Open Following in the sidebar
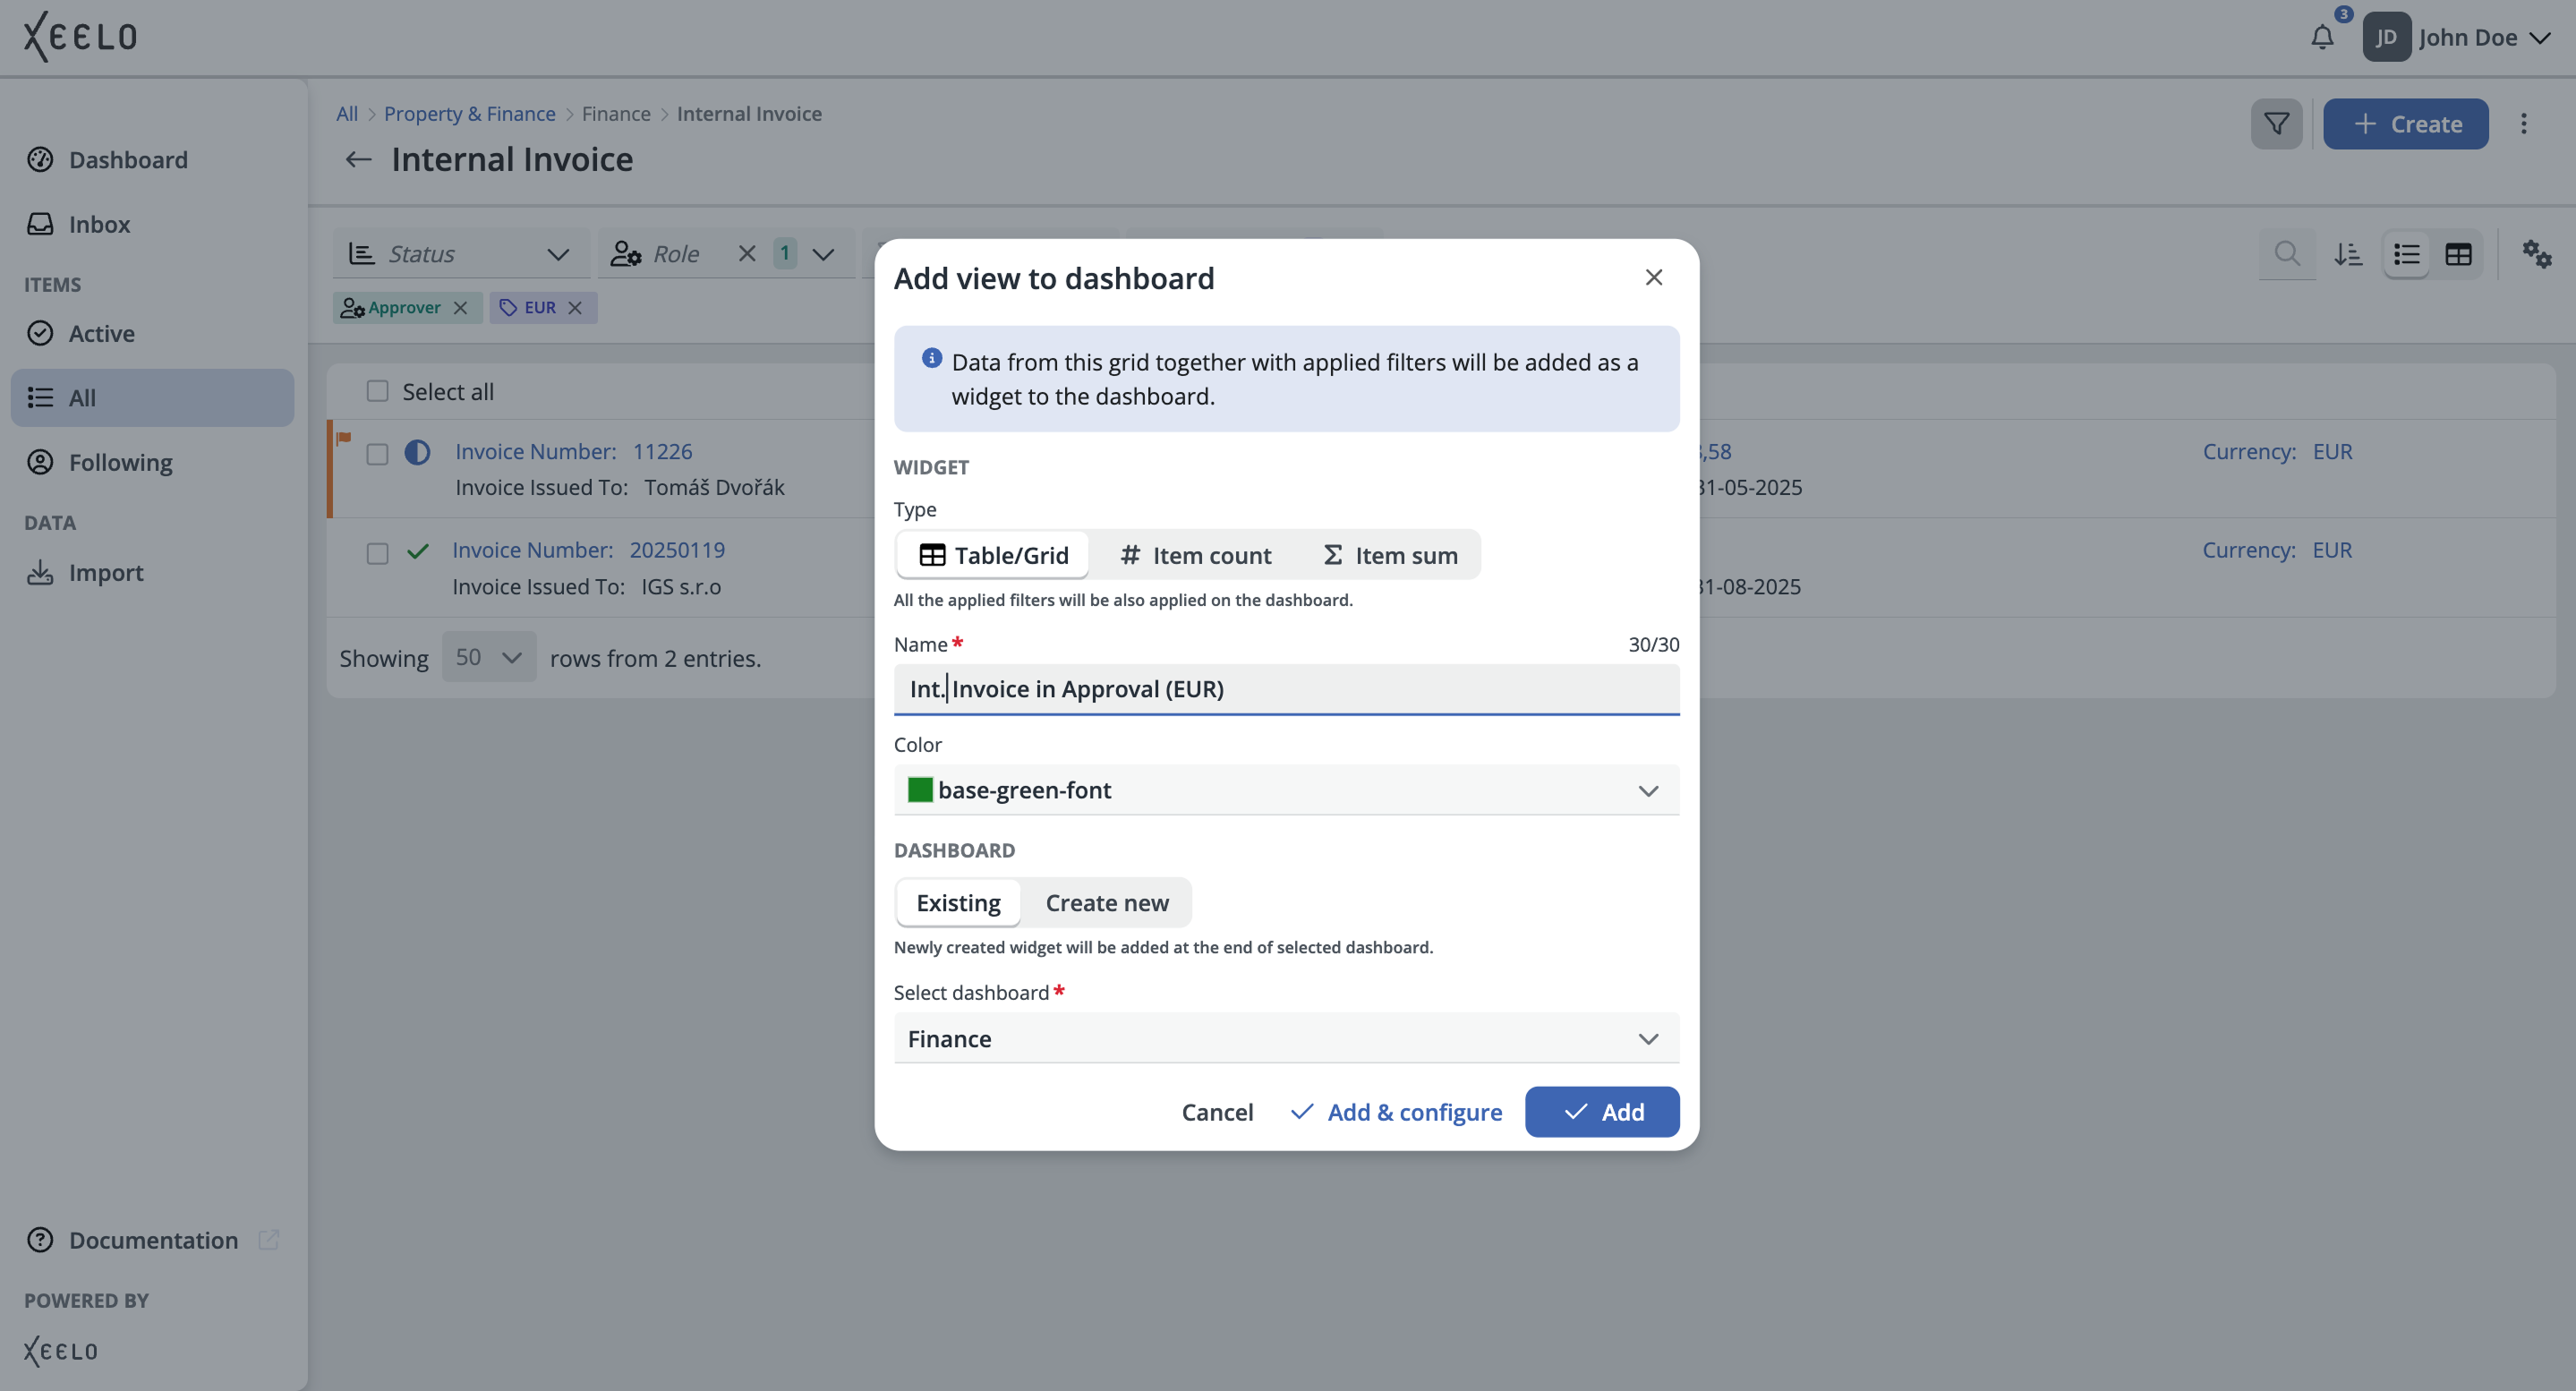 point(152,462)
